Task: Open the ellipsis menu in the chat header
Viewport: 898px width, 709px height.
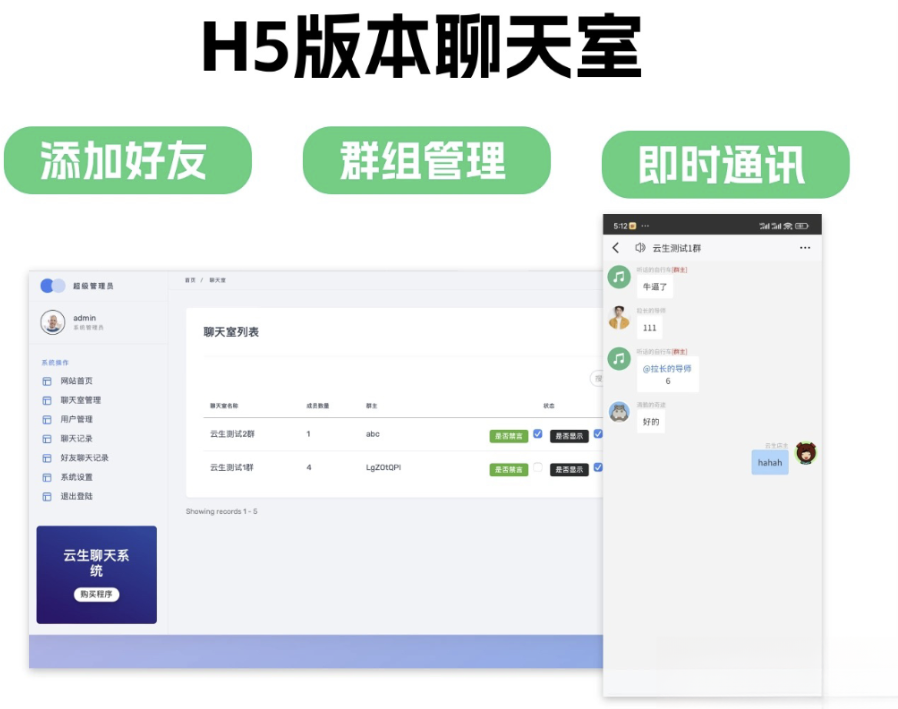Action: (x=805, y=248)
